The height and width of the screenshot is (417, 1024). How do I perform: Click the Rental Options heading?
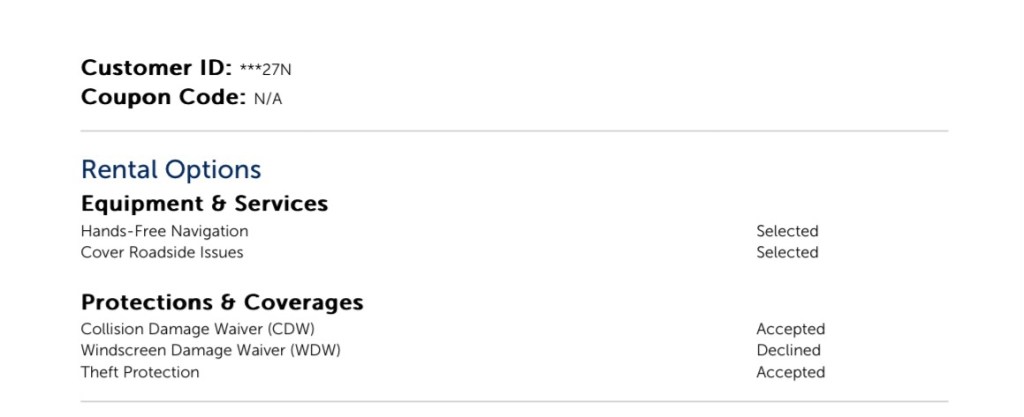tap(171, 170)
